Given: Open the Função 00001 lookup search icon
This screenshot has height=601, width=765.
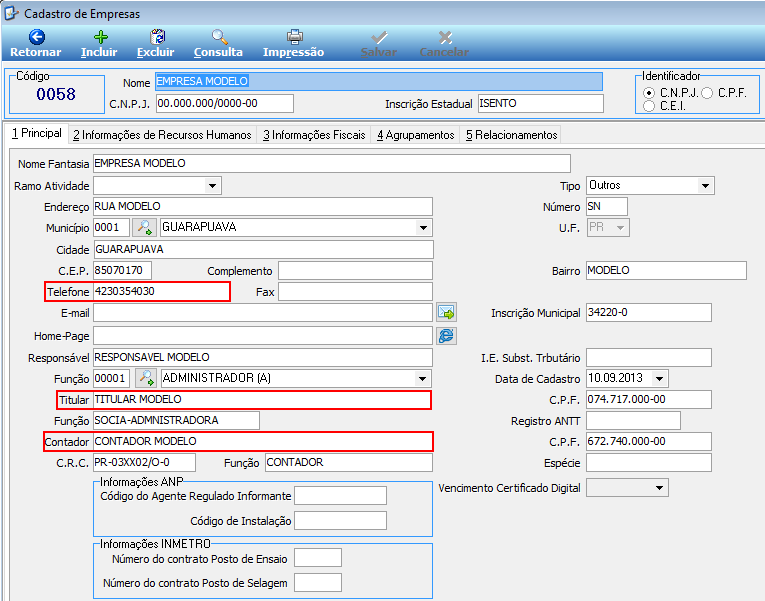Looking at the screenshot, I should tap(145, 378).
